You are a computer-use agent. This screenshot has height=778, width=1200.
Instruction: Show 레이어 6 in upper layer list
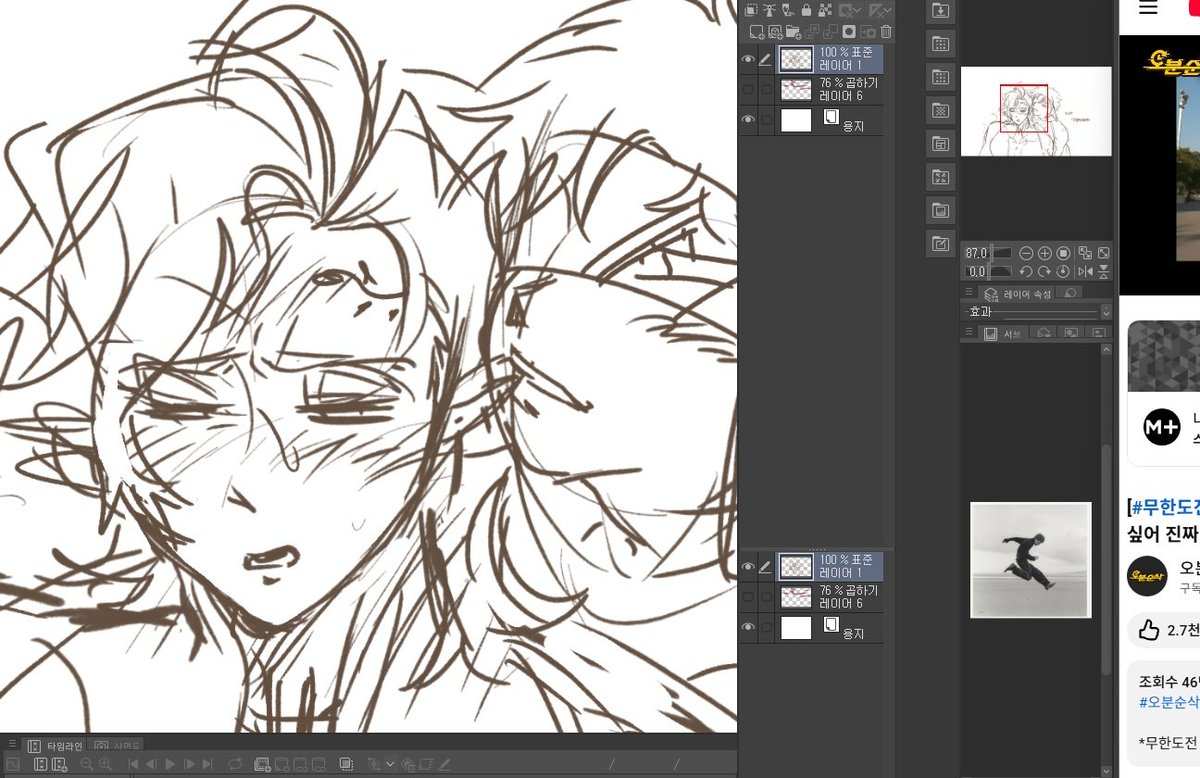[748, 89]
